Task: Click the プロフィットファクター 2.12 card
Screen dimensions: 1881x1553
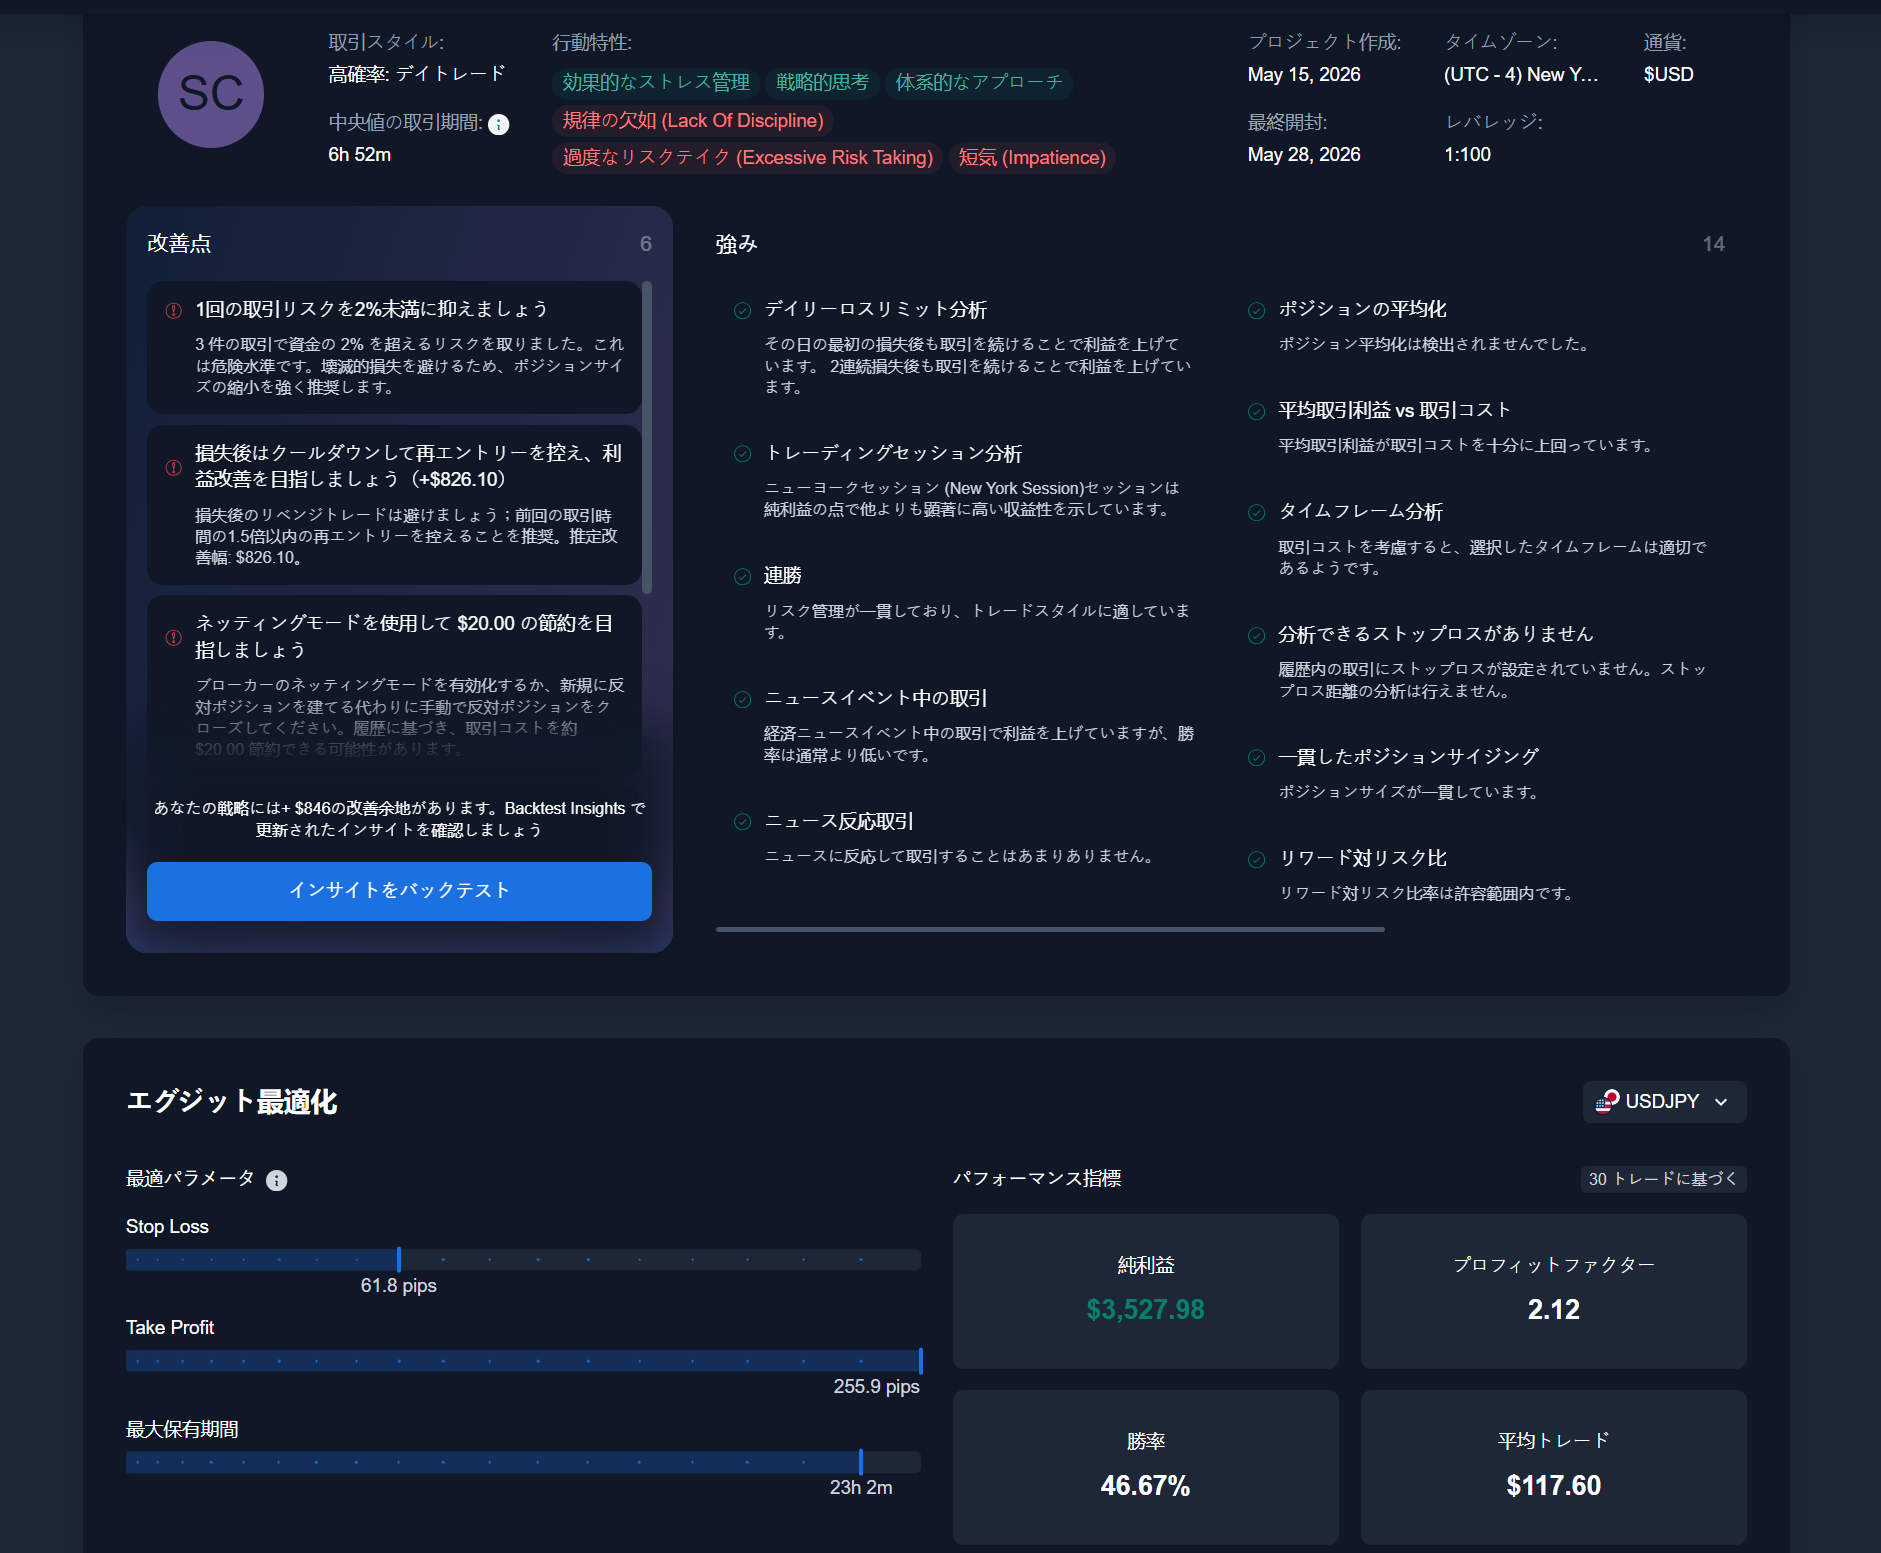Action: 1553,1291
